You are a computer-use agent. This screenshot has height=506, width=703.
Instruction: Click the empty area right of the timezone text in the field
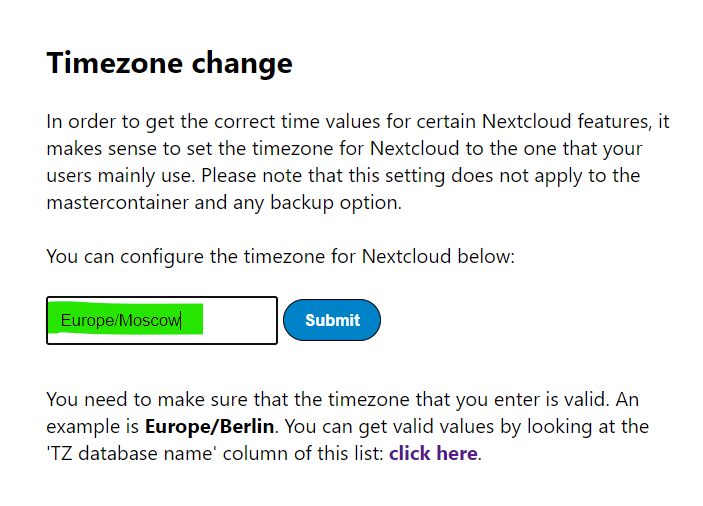[x=240, y=320]
